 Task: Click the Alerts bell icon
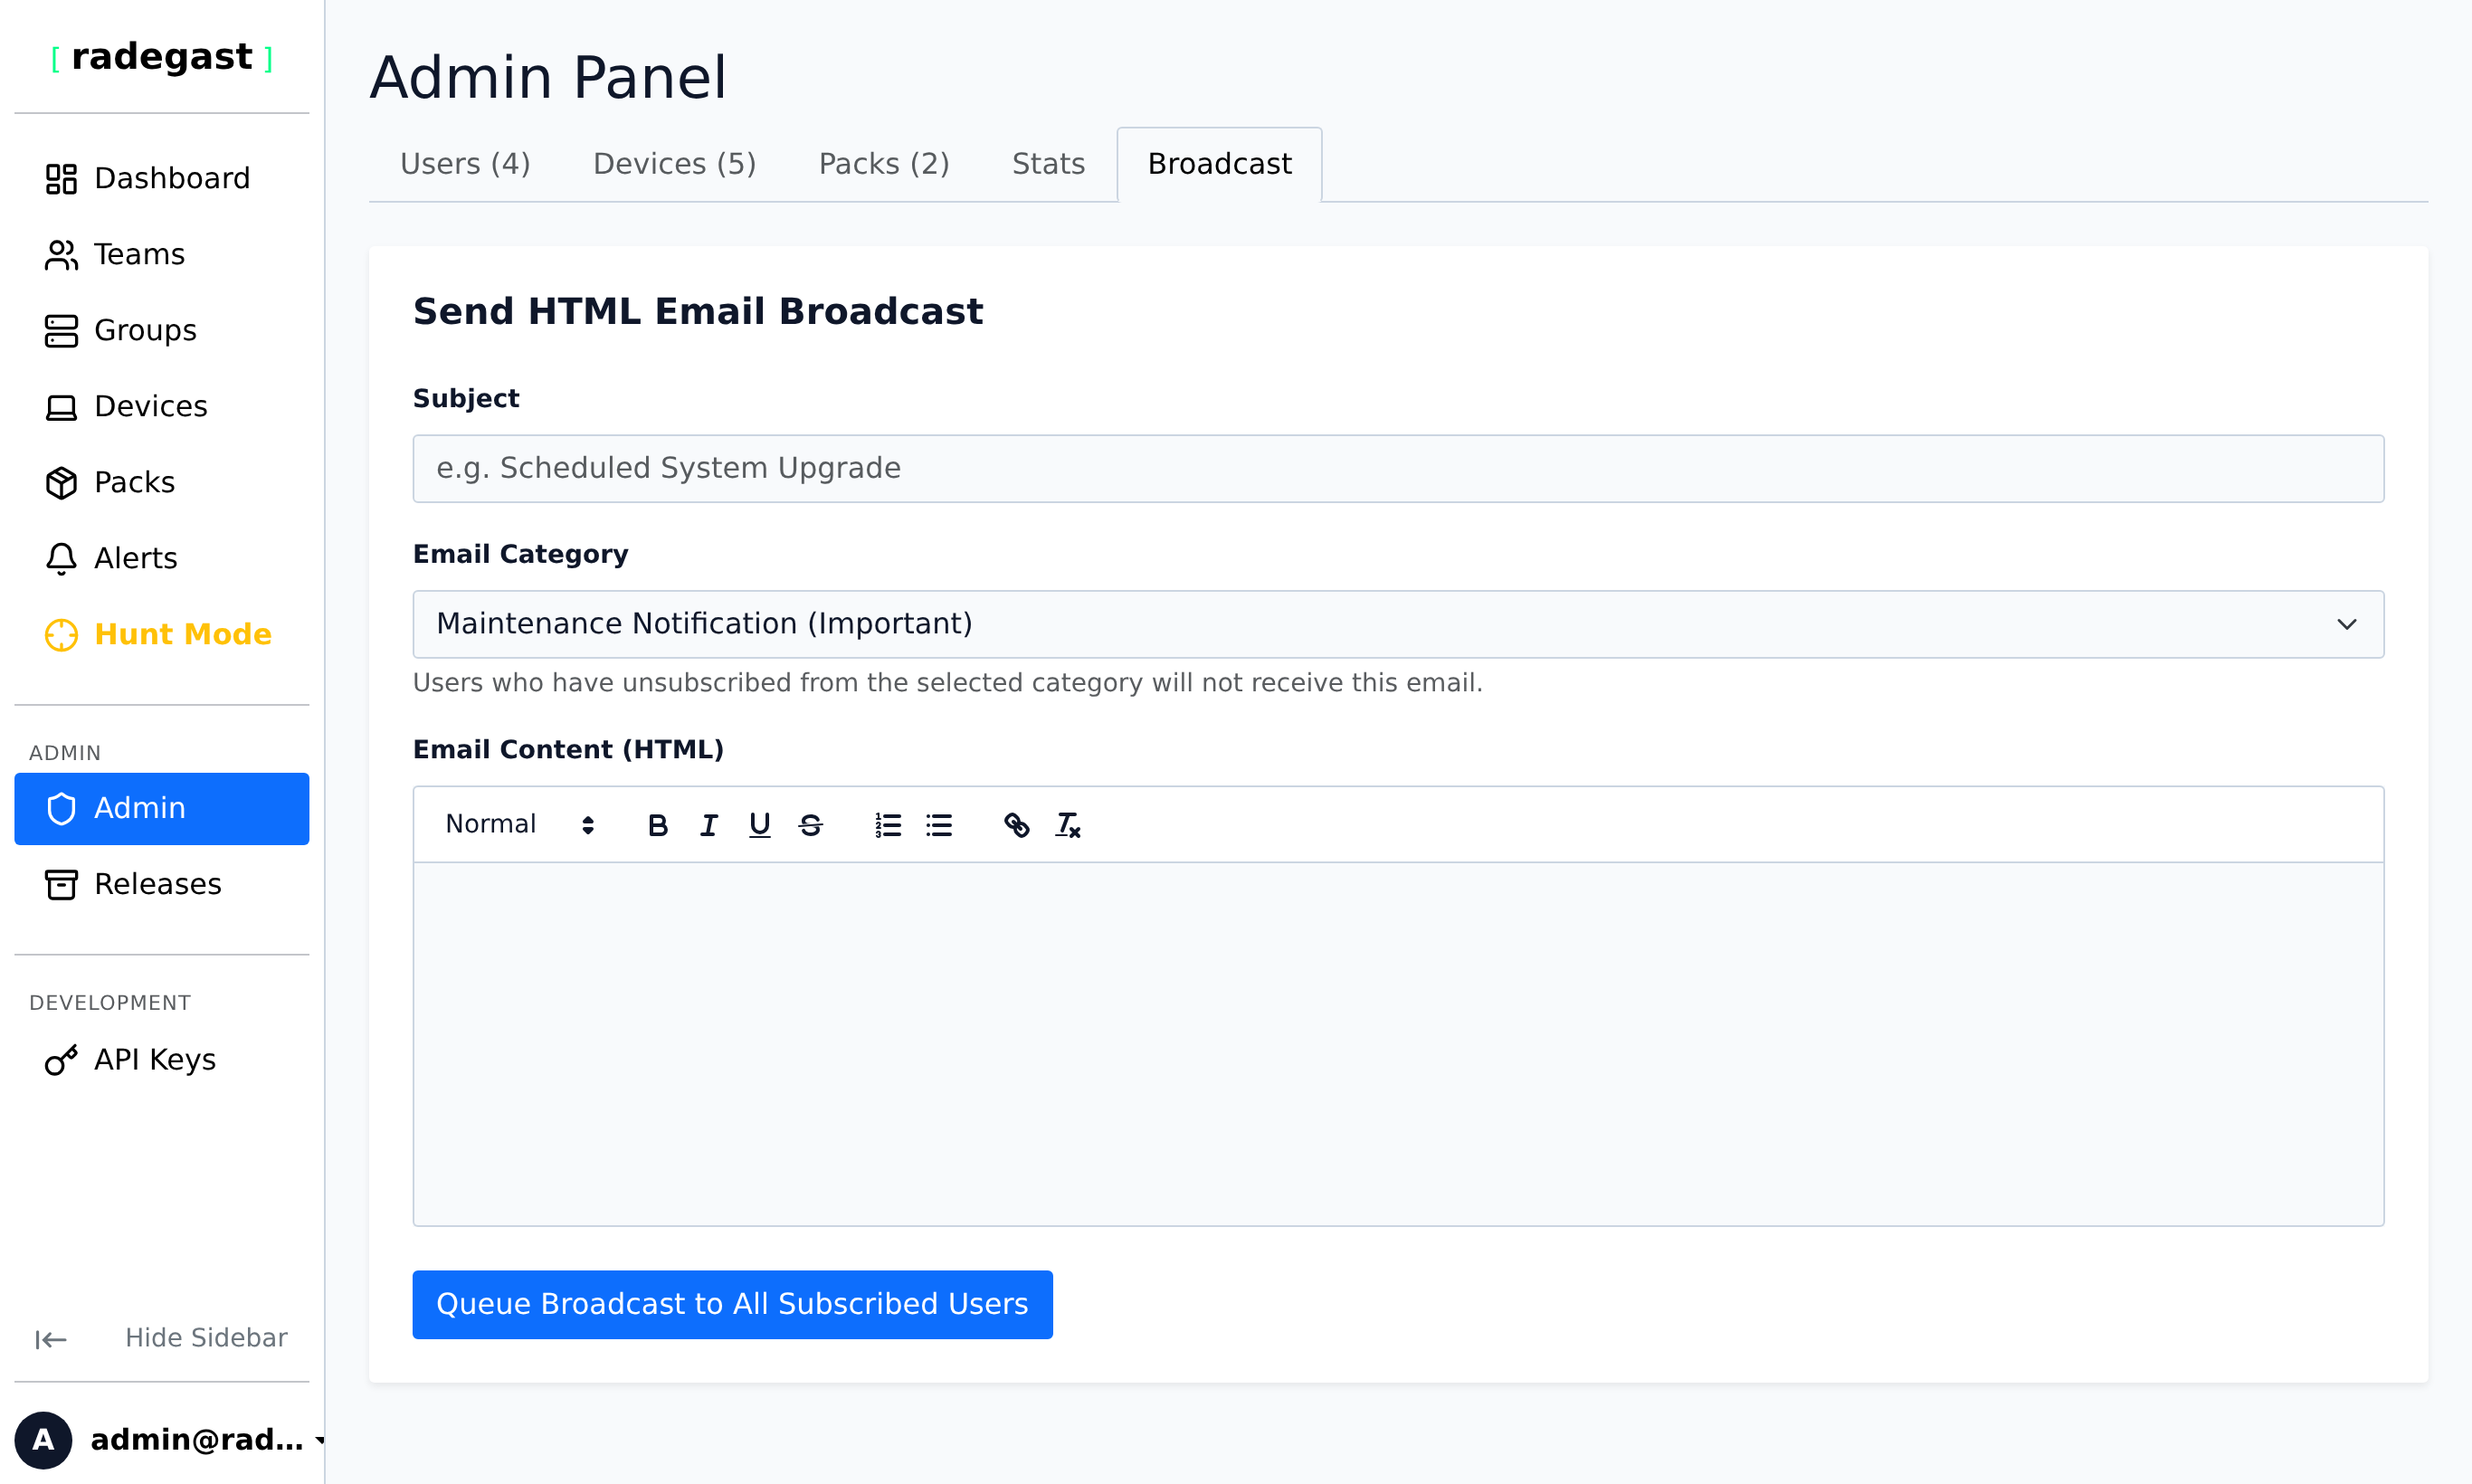point(61,559)
